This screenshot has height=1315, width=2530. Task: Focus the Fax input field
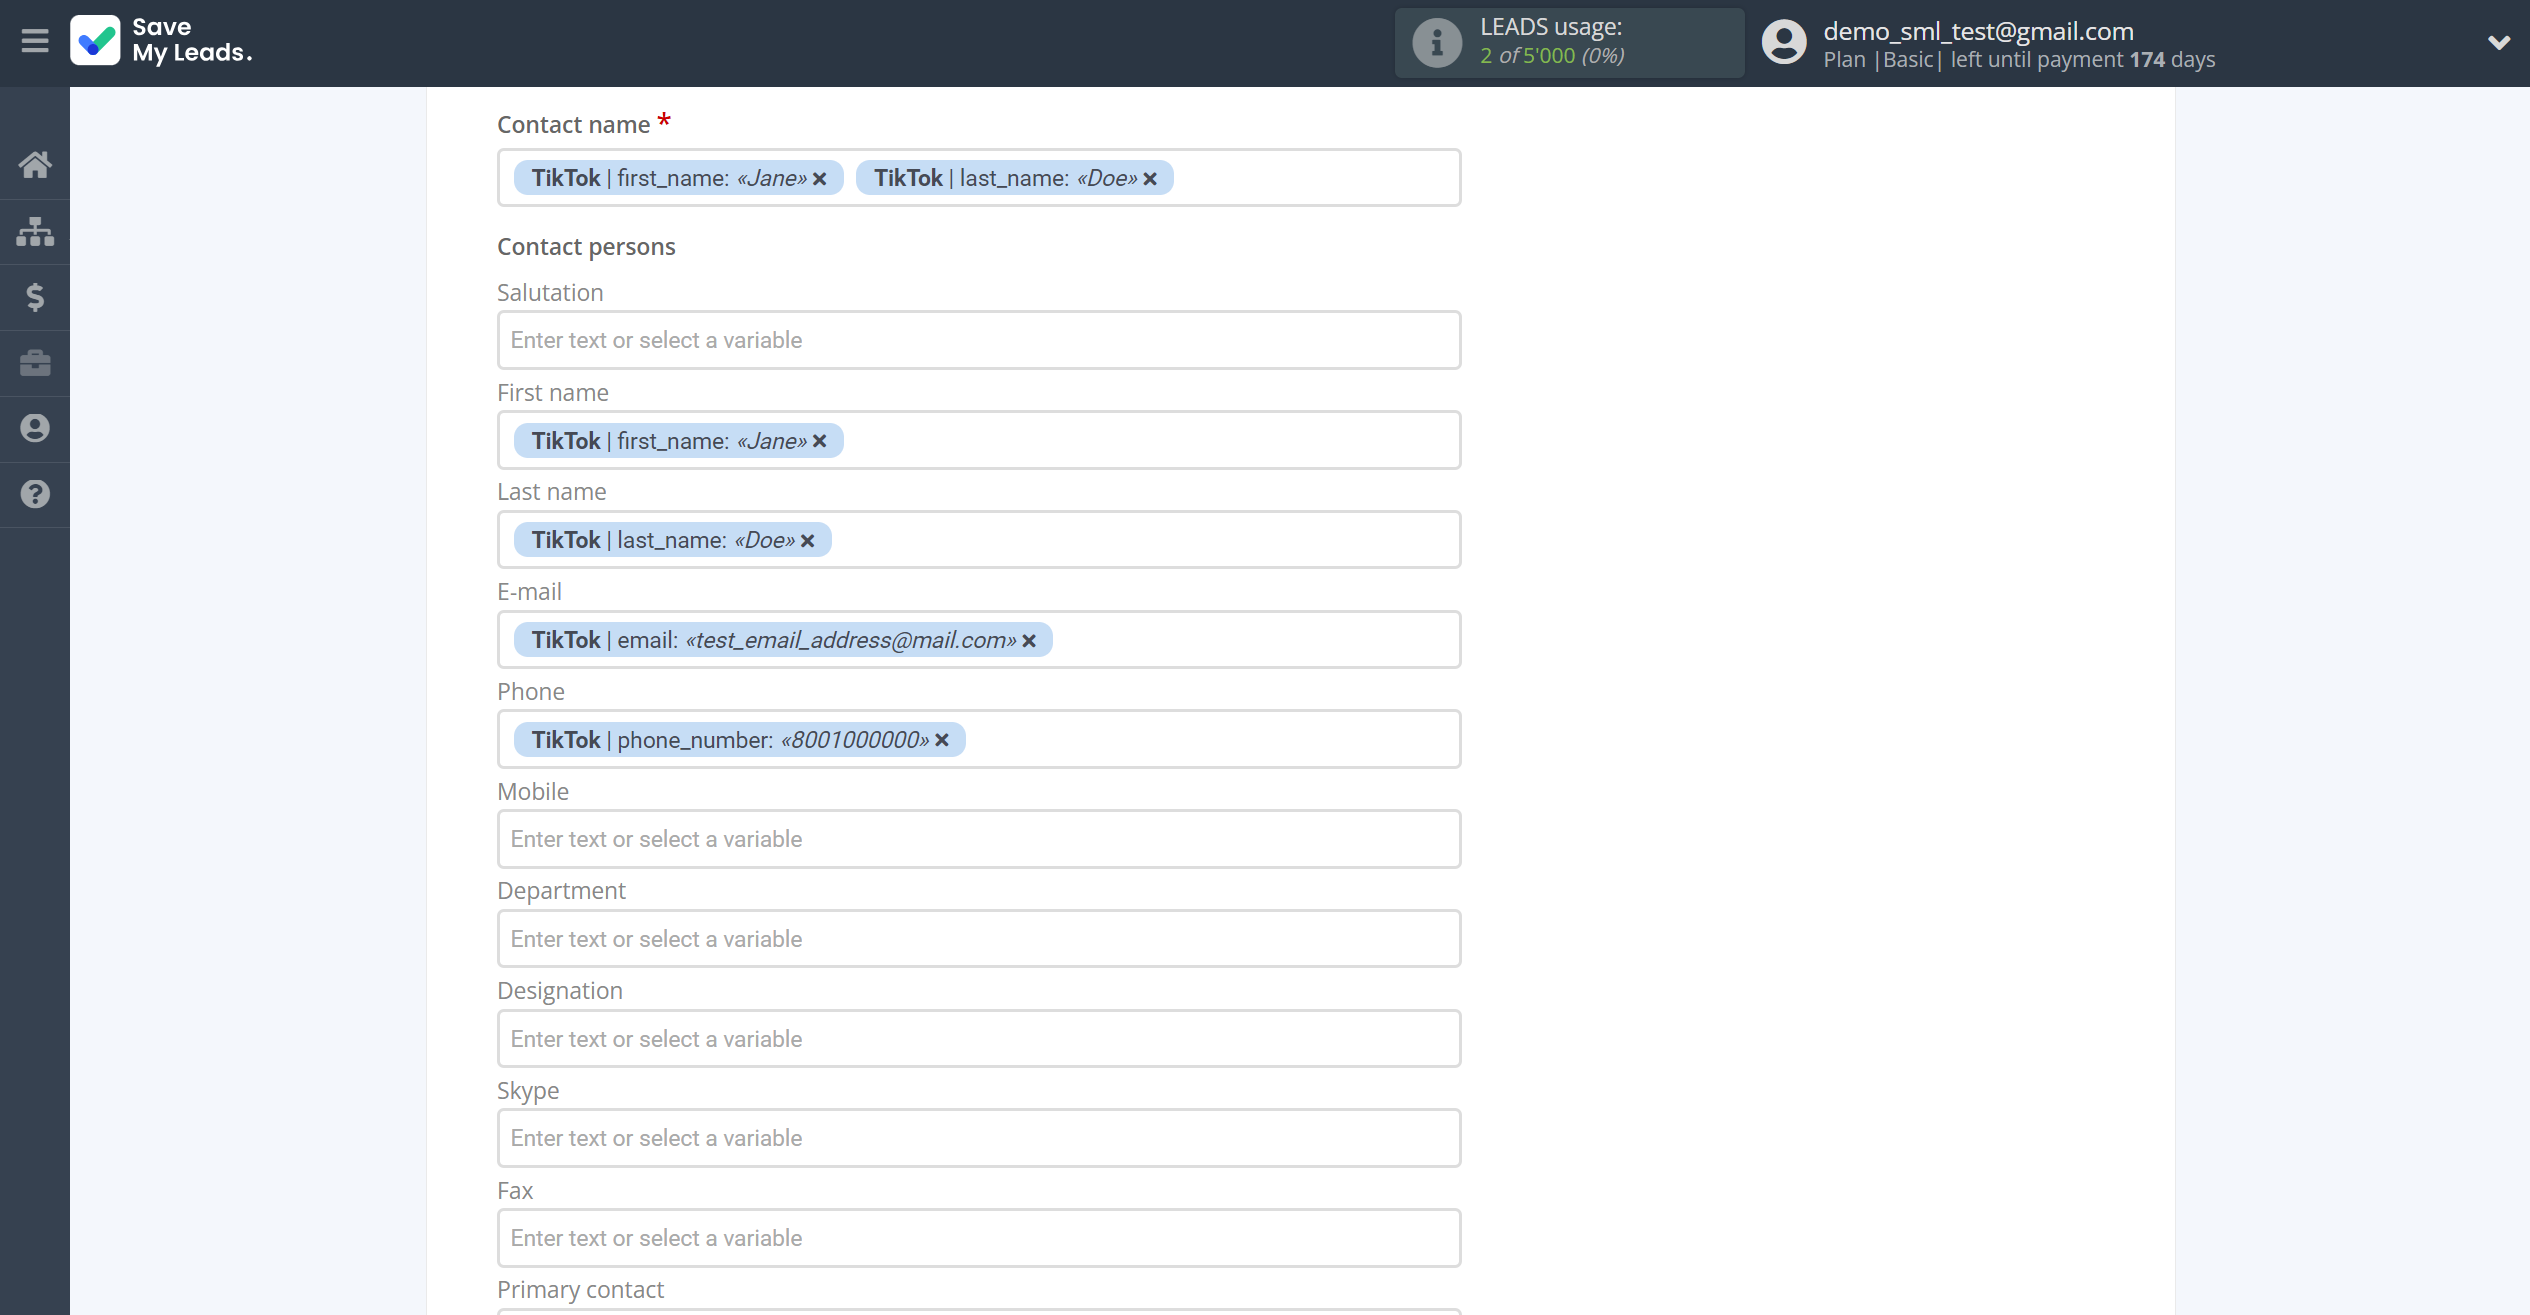(x=979, y=1238)
